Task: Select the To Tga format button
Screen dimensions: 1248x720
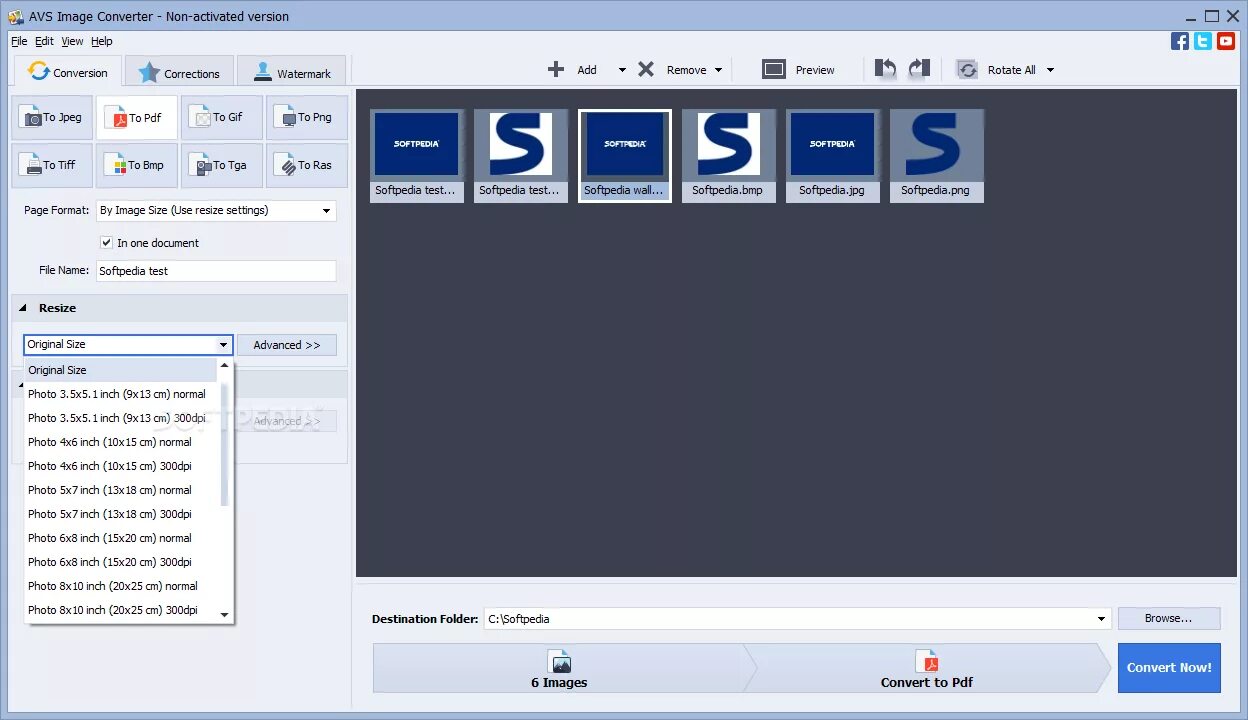Action: (x=221, y=165)
